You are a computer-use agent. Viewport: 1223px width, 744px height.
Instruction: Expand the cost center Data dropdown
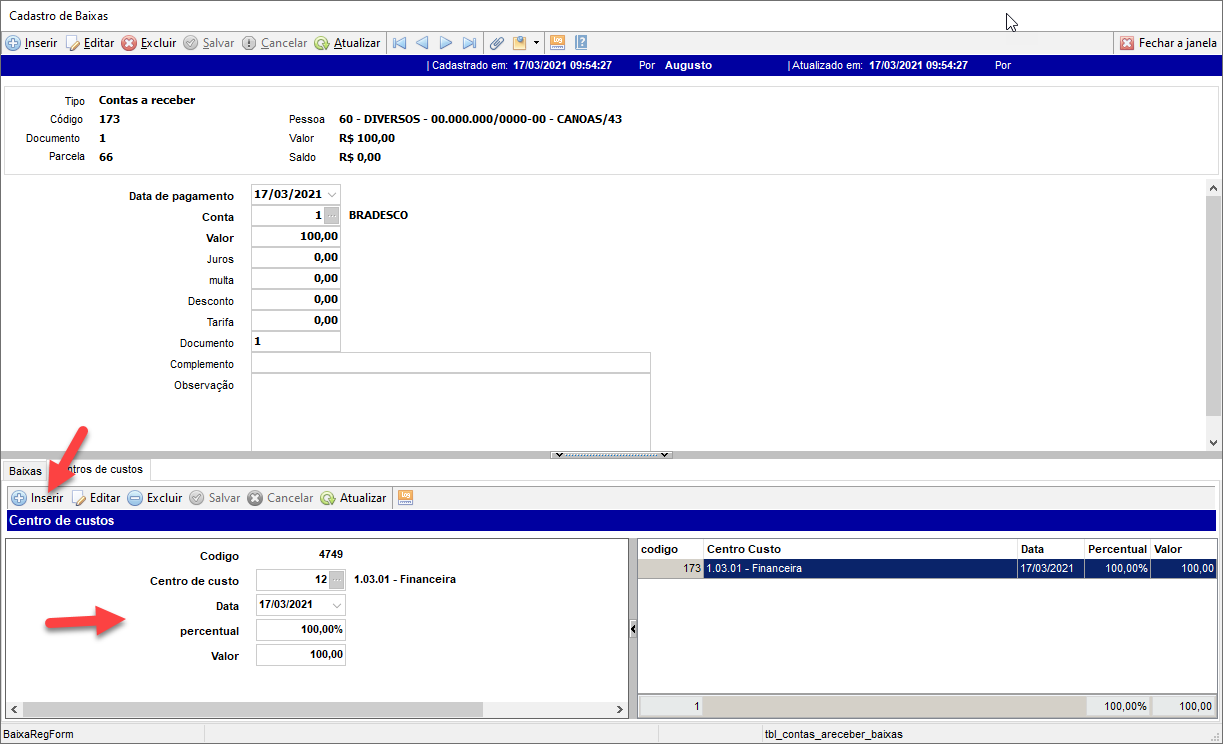coord(337,605)
